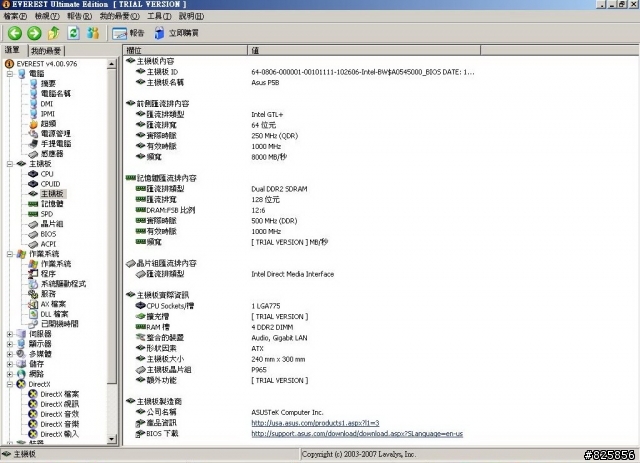This screenshot has height=463, width=640.
Task: Open the support.asus.com BIOS download link
Action: pos(357,434)
